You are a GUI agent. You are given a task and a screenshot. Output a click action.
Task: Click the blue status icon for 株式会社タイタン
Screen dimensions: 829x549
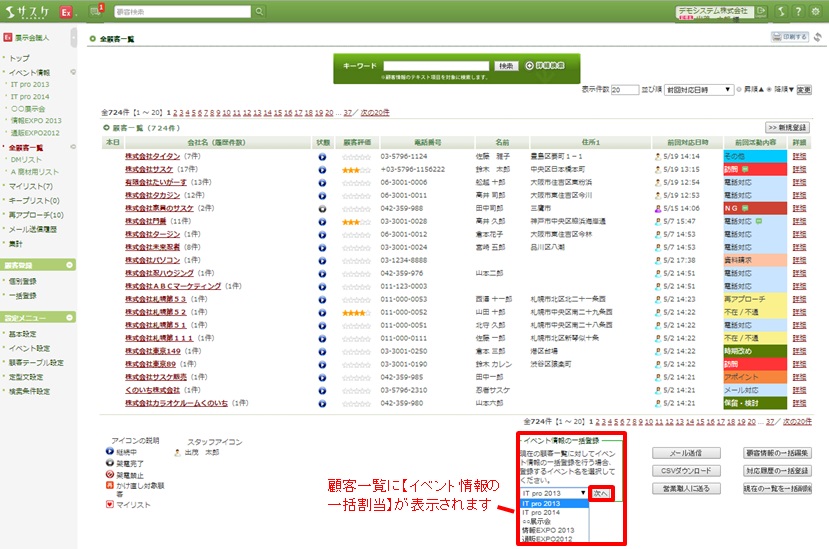[x=322, y=157]
